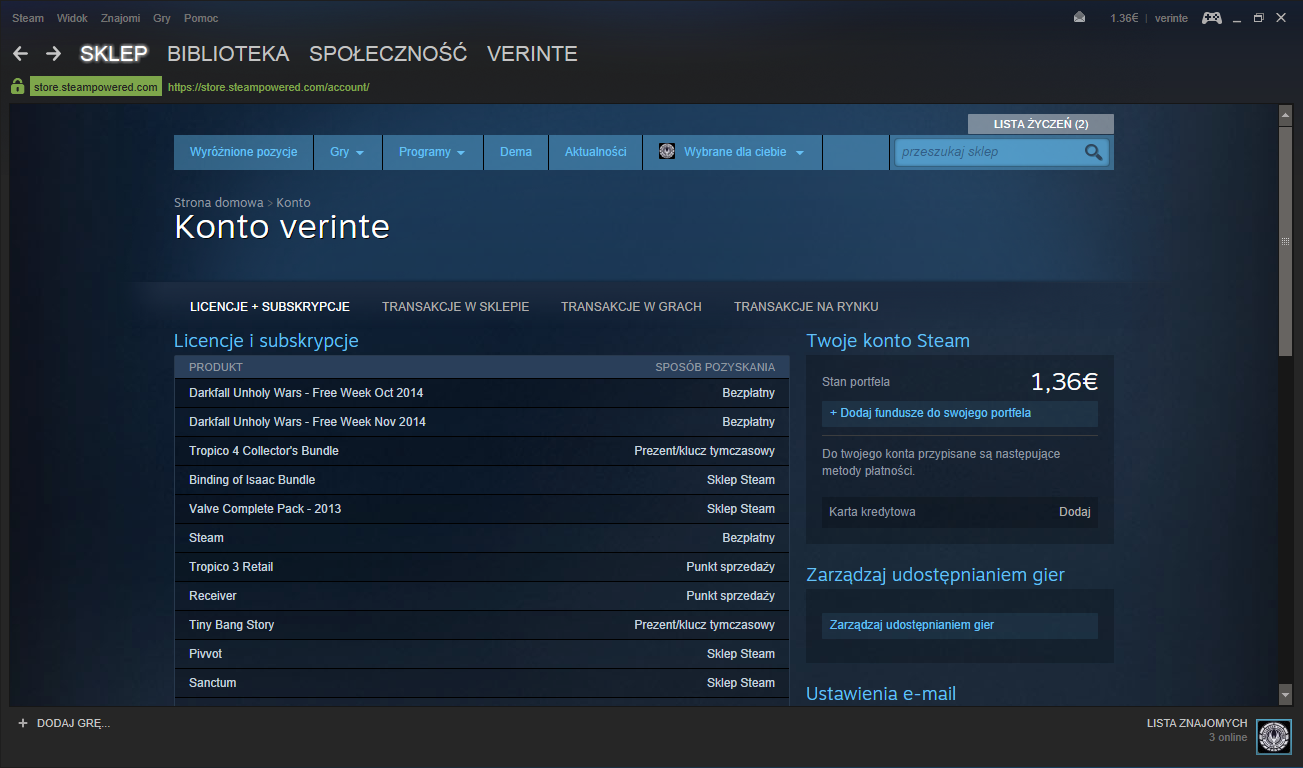
Task: Select the Receiver license row
Action: pos(482,596)
